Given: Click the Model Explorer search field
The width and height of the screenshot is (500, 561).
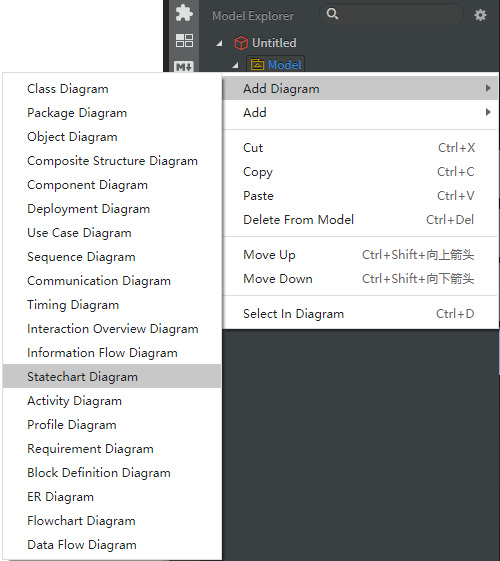Looking at the screenshot, I should [x=391, y=14].
